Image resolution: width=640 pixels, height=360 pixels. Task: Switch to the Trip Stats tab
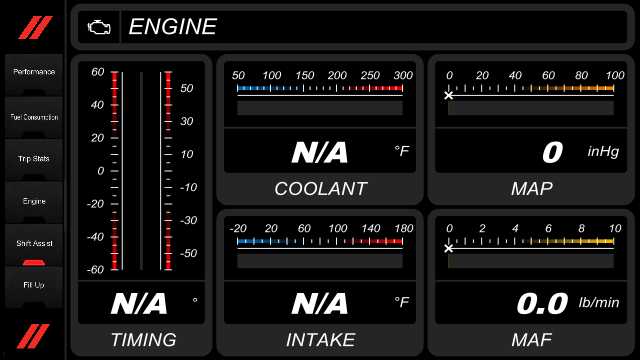pos(34,160)
